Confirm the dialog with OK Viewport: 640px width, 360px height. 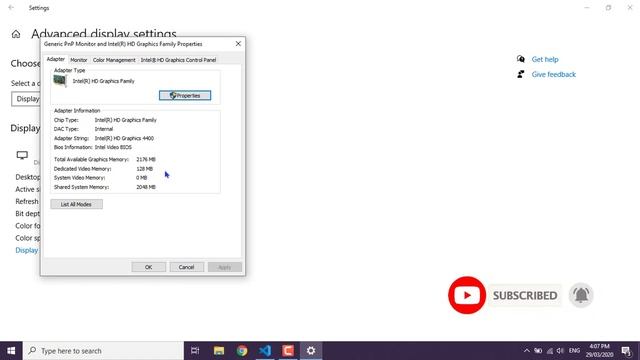pos(149,267)
